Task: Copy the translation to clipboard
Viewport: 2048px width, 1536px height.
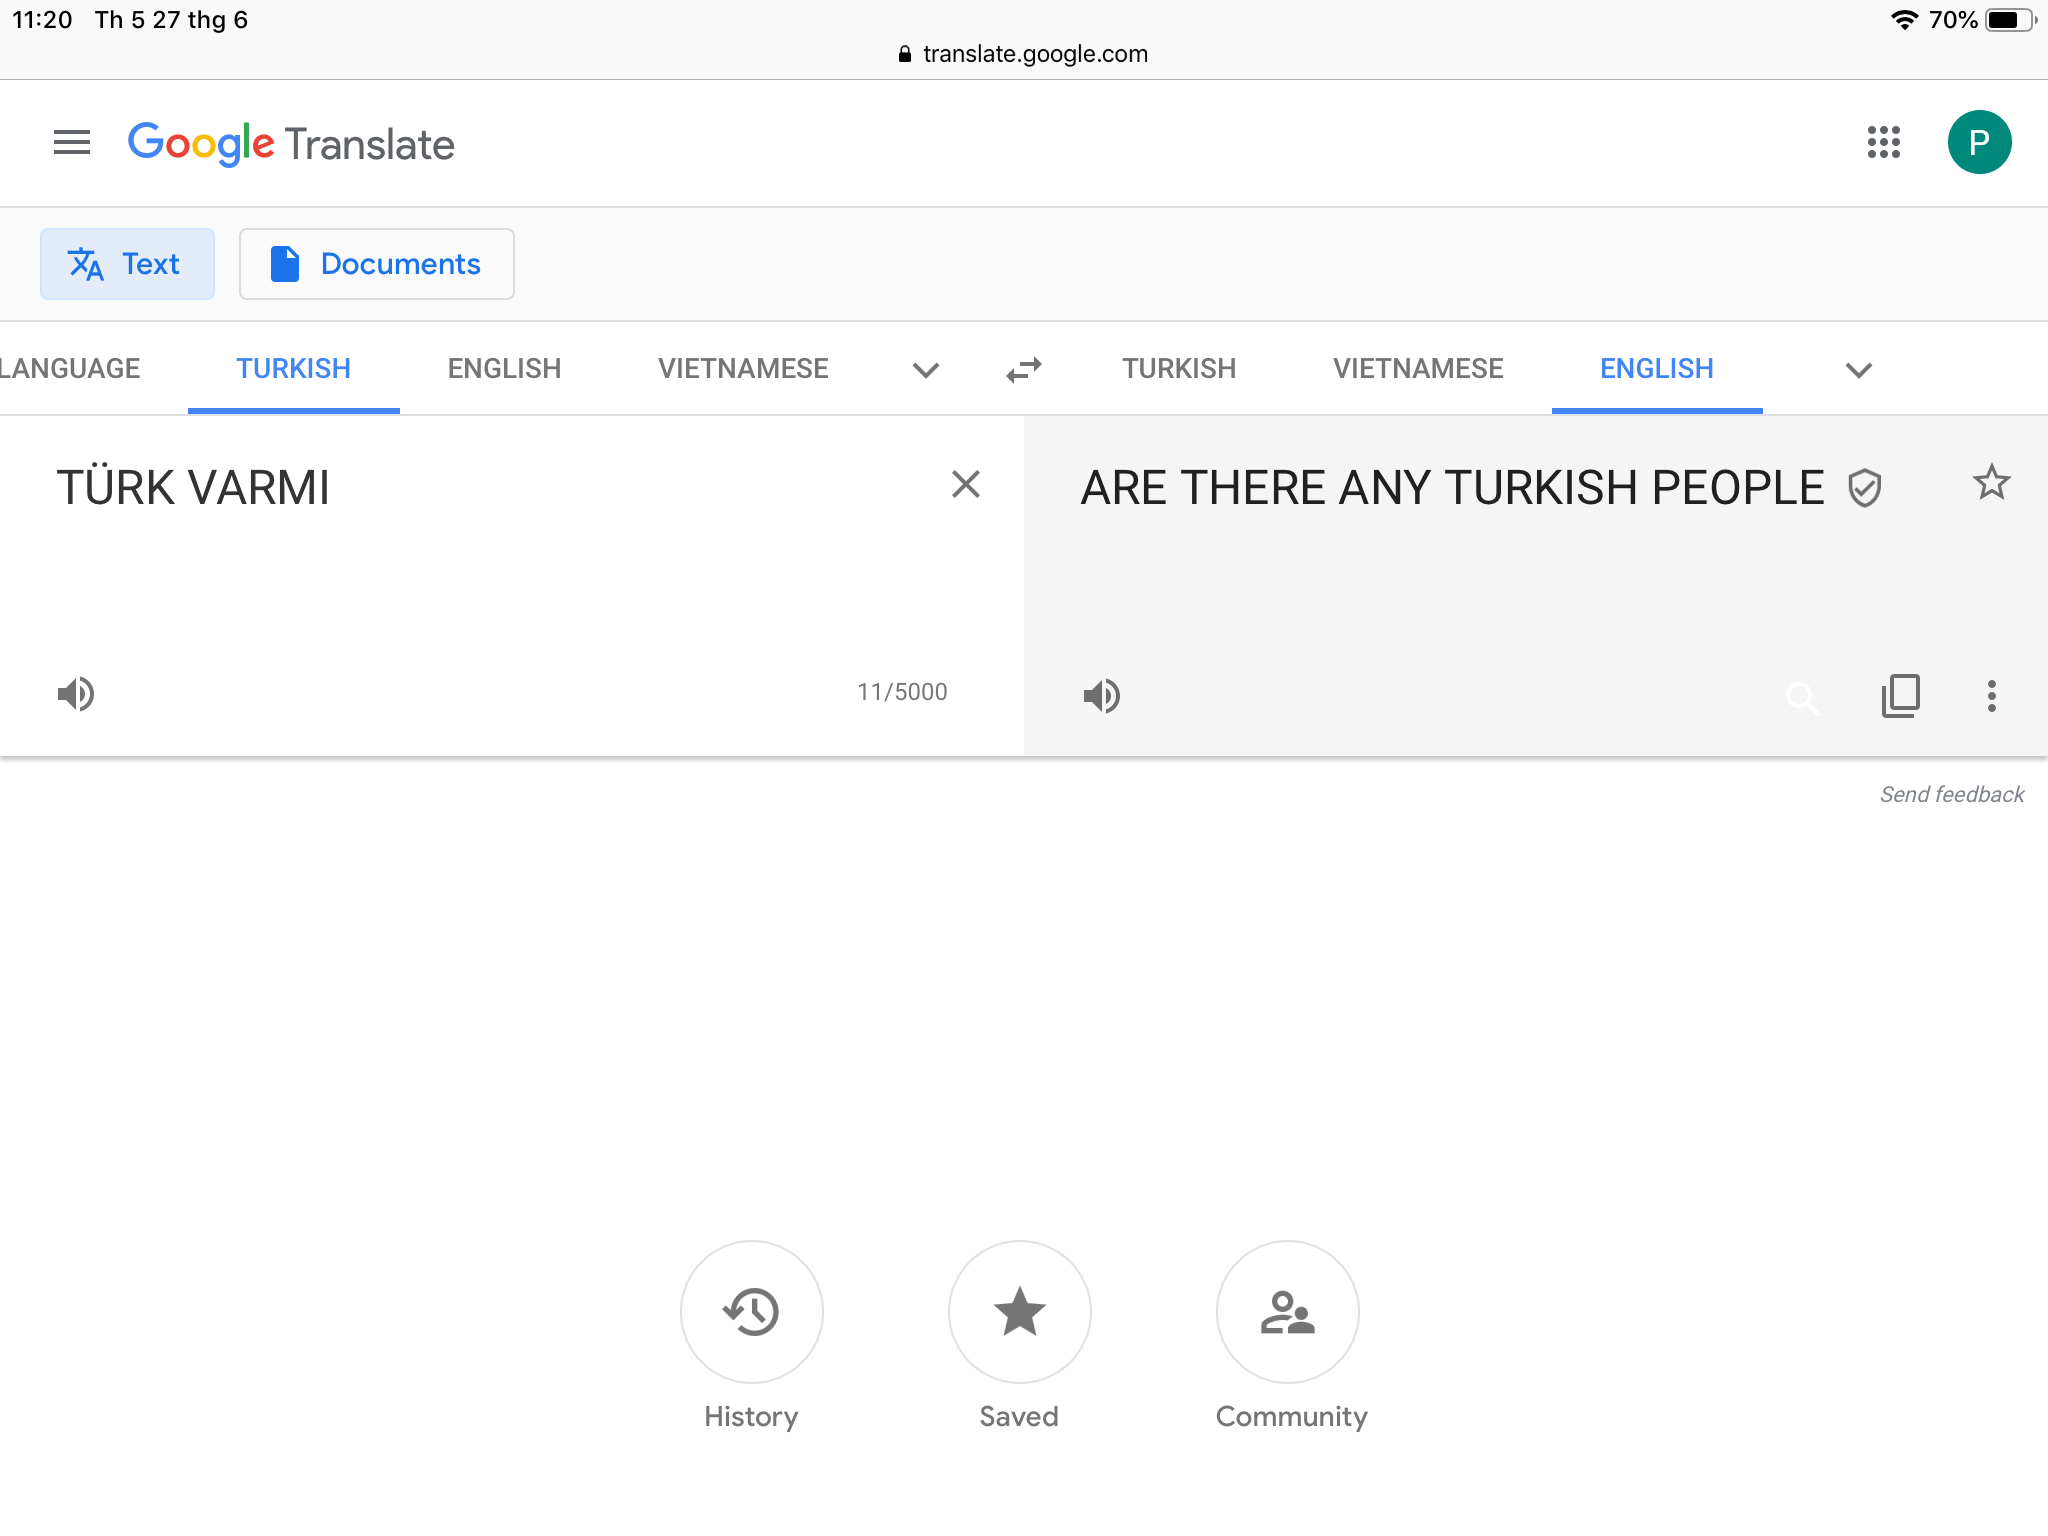Action: point(1900,695)
